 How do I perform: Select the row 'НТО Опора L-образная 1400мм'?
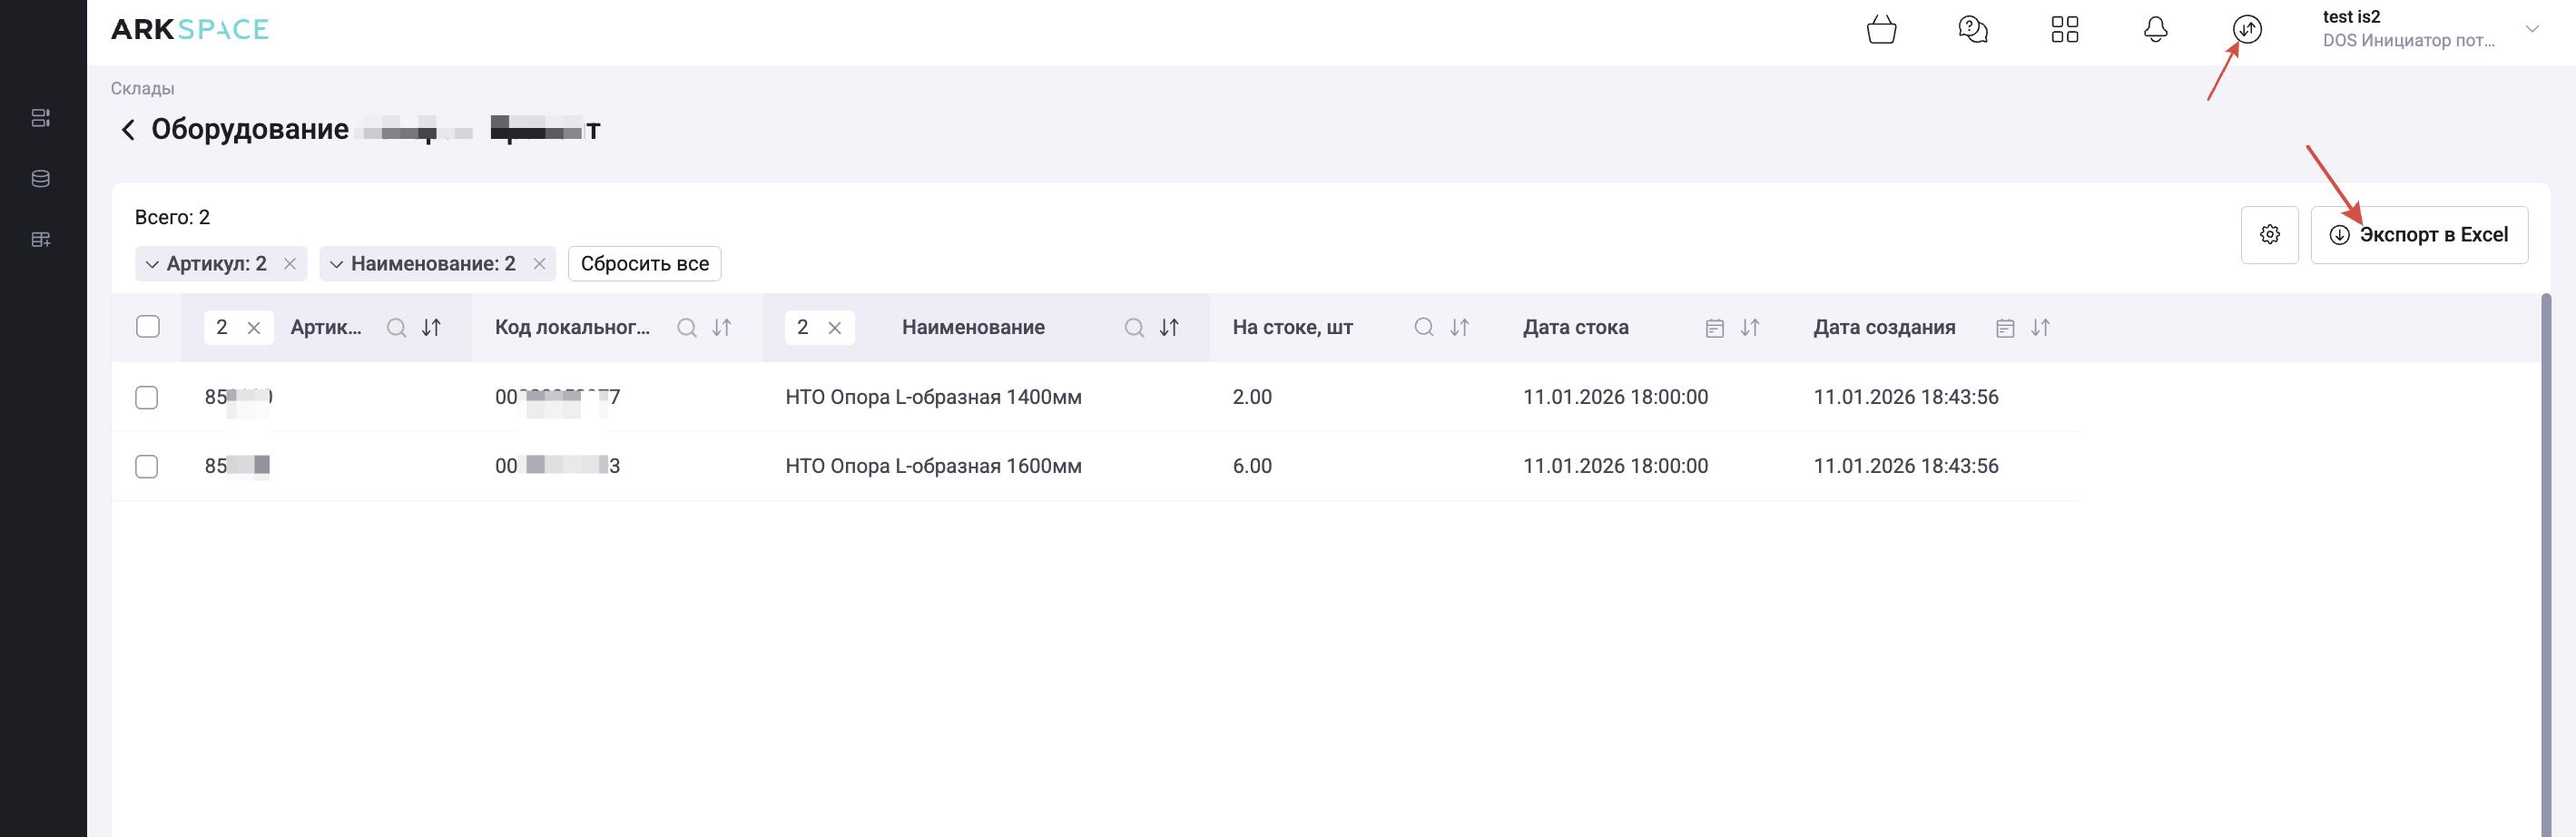[x=147, y=398]
